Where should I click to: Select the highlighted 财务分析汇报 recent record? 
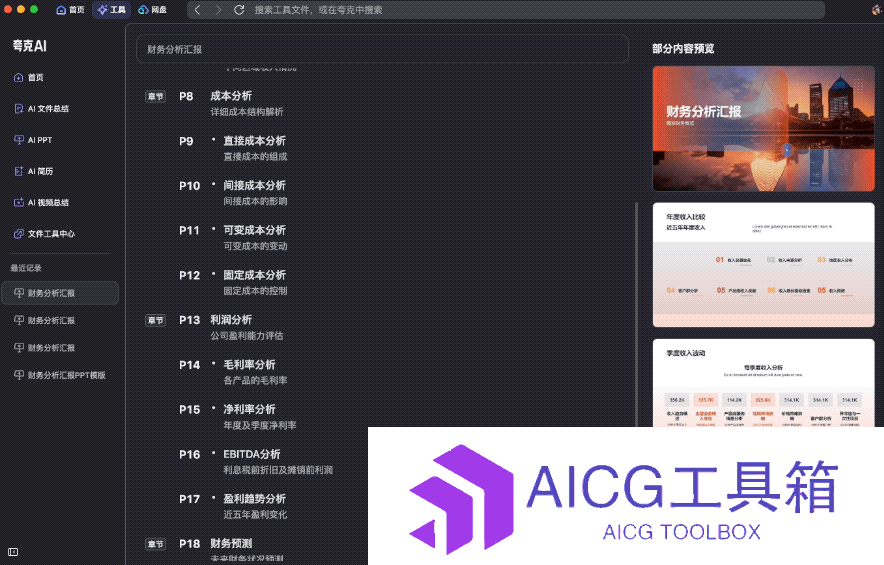point(60,293)
